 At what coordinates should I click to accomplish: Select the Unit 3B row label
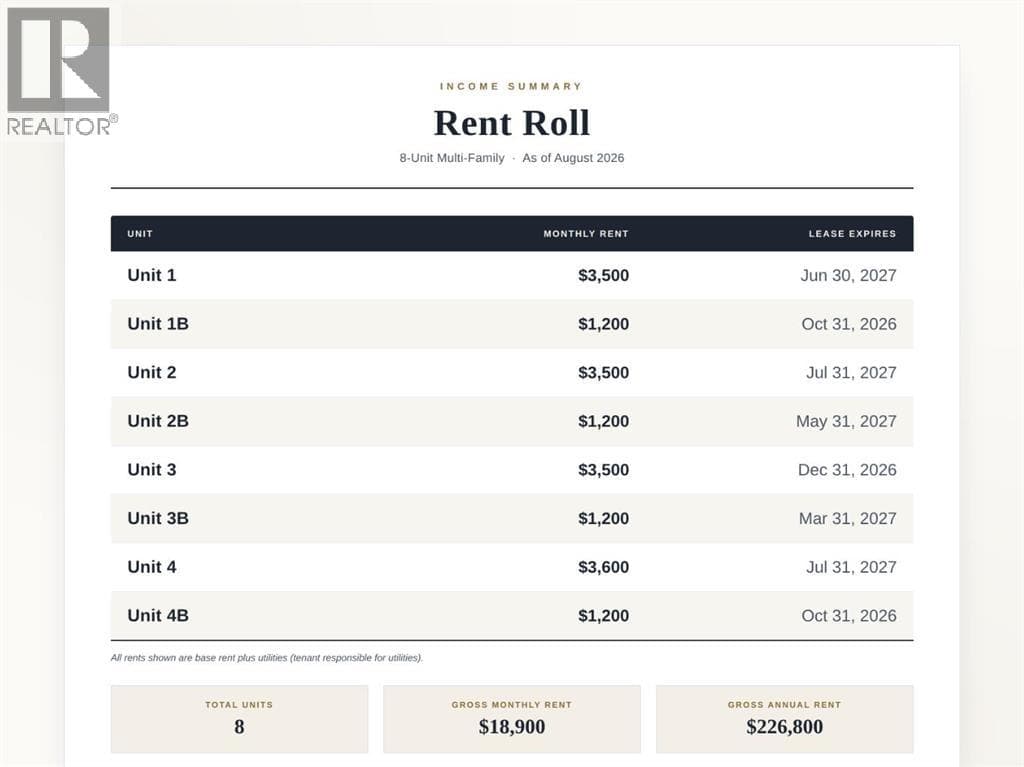tap(158, 518)
